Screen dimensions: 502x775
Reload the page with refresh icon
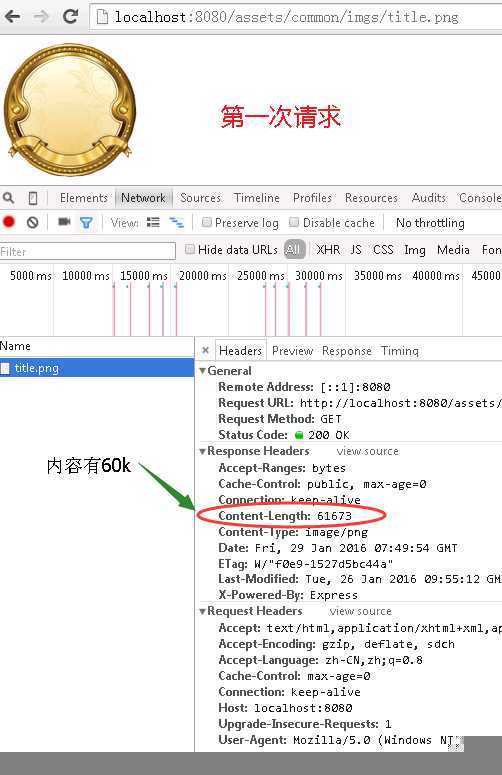(x=70, y=16)
